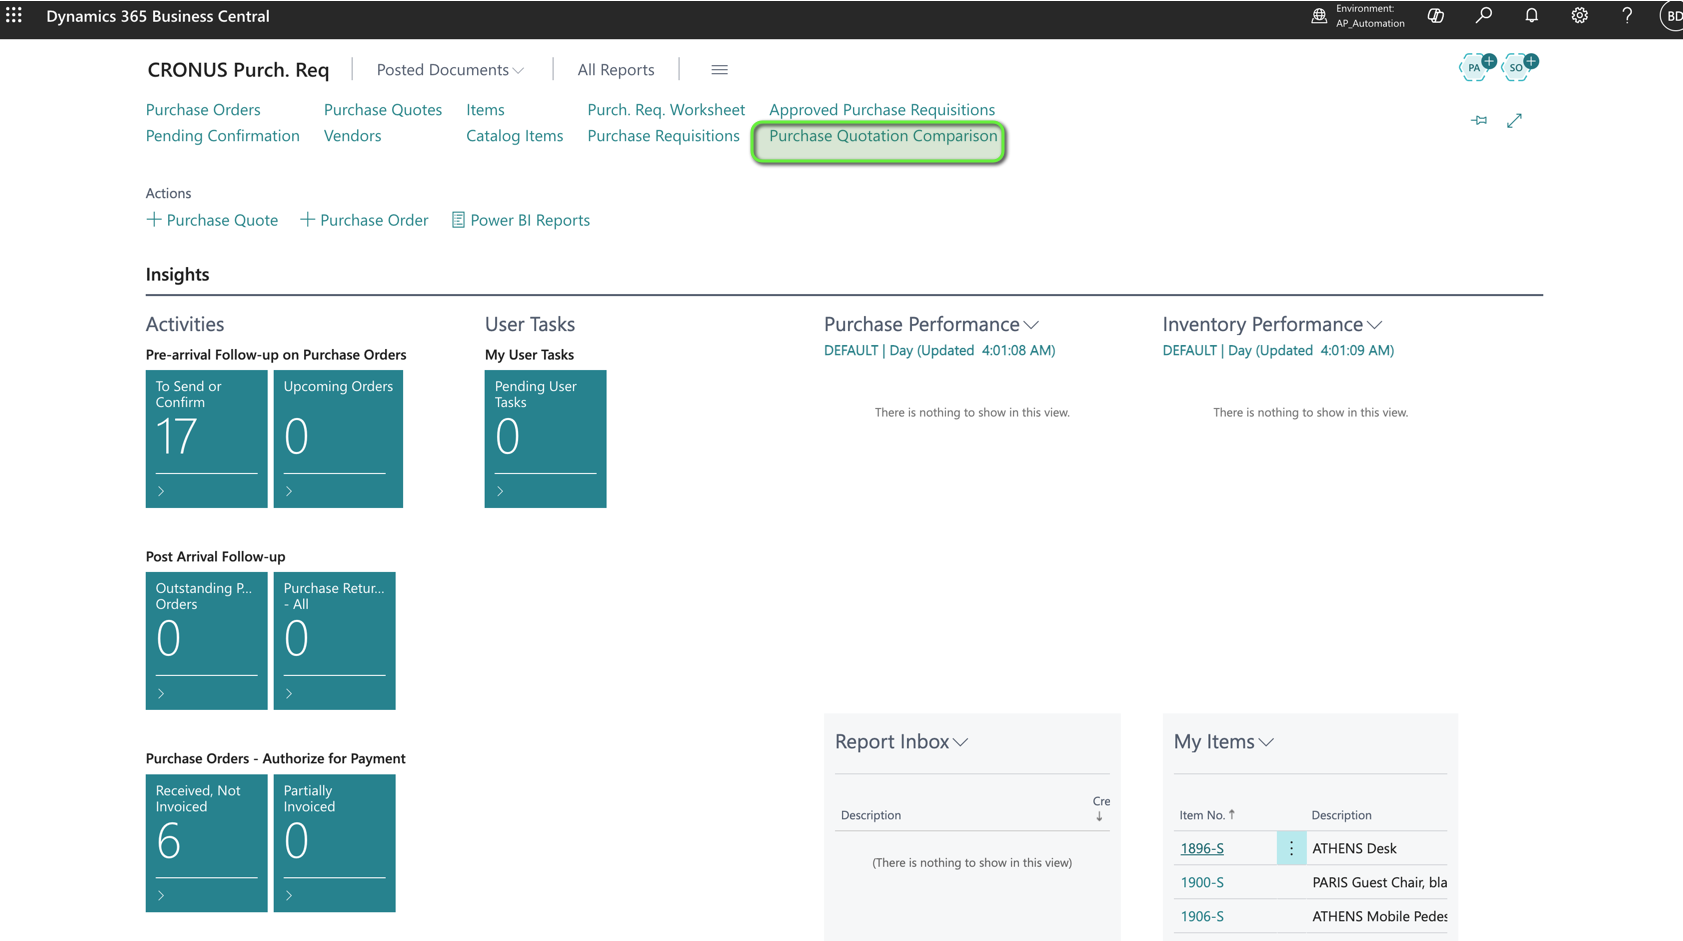Screen dimensions: 1683x941
Task: Open the All Reports menu
Action: click(x=615, y=70)
